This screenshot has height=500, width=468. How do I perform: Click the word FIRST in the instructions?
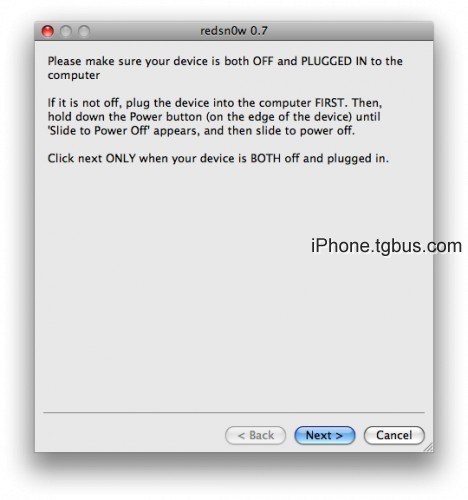(330, 103)
